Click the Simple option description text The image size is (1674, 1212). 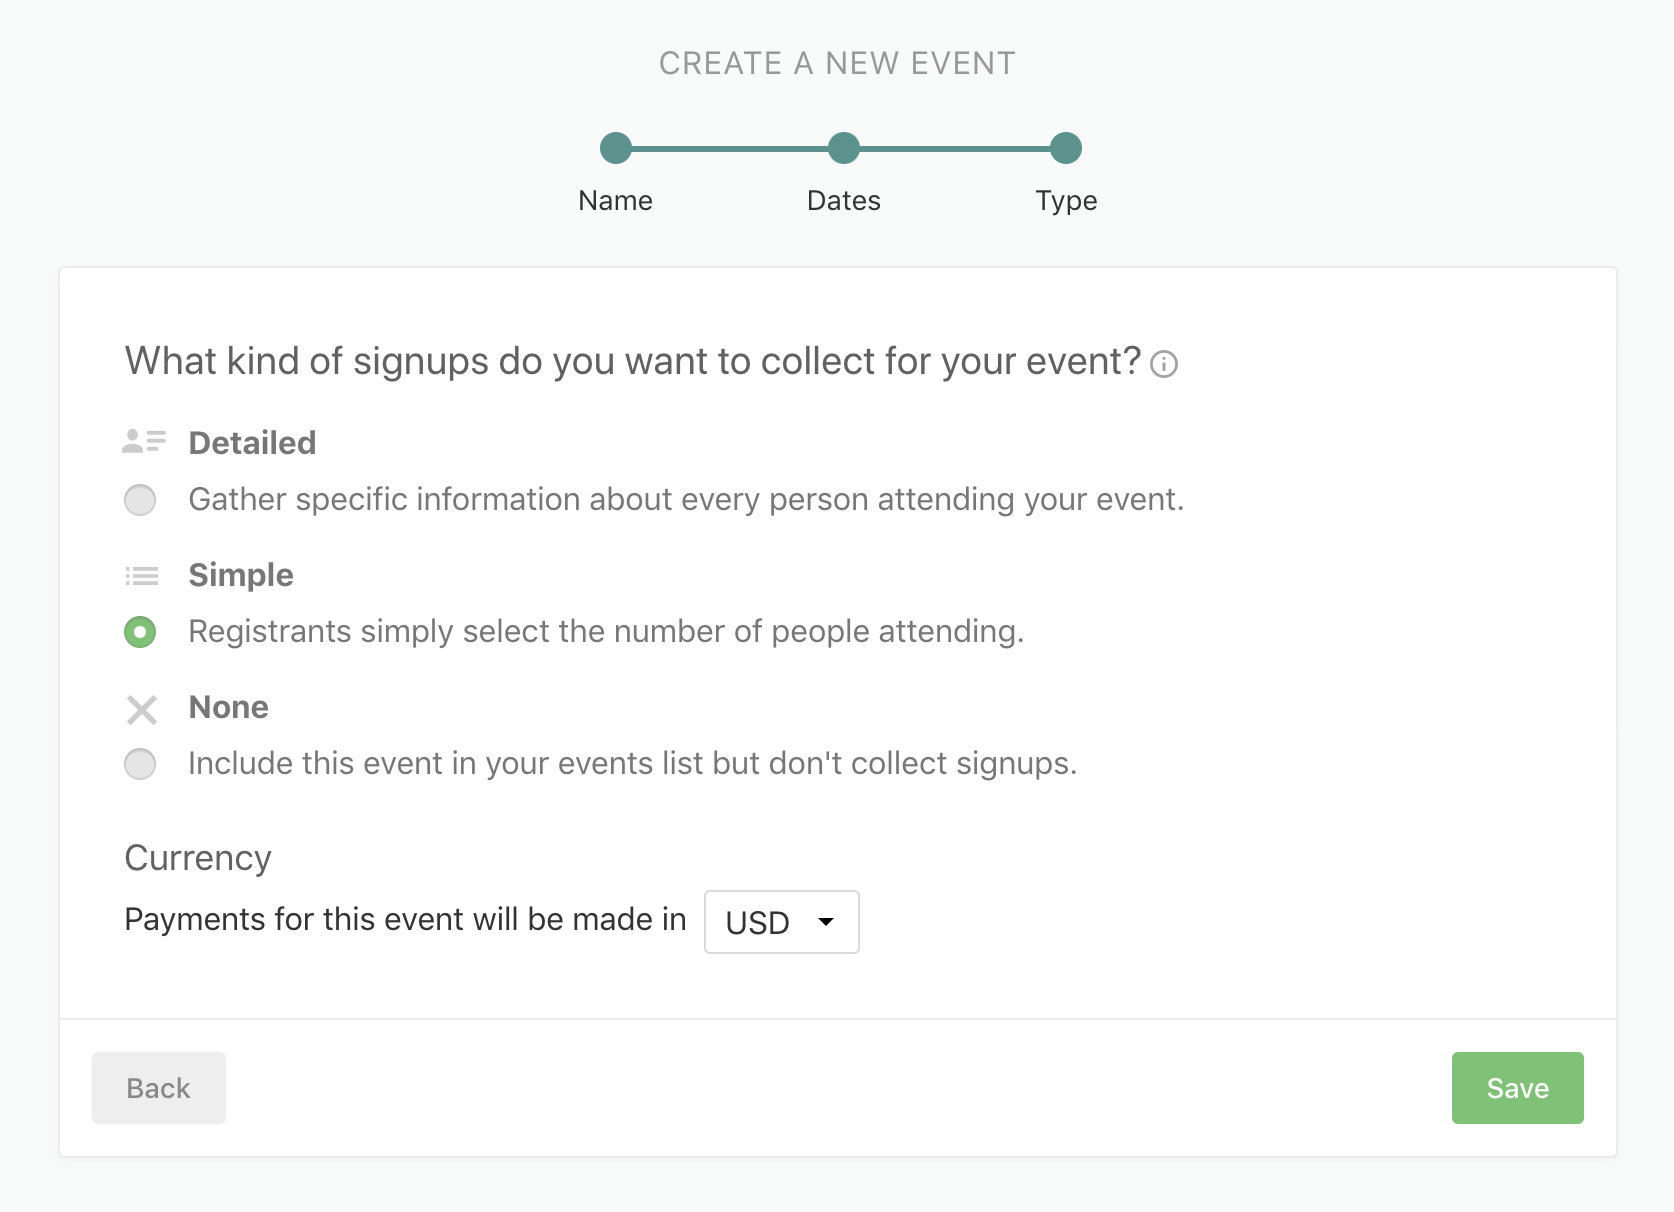(x=606, y=632)
